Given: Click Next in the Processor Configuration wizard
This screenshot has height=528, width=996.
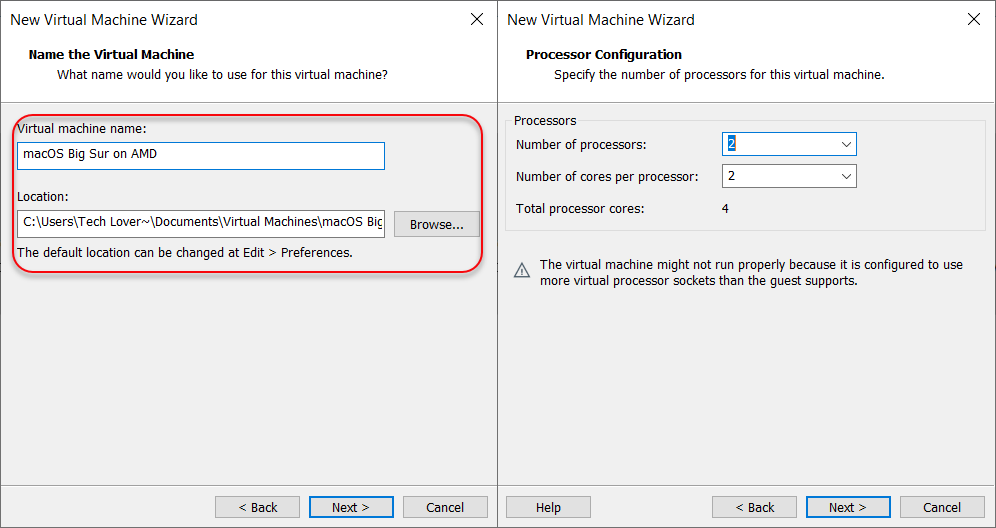Looking at the screenshot, I should click(848, 507).
